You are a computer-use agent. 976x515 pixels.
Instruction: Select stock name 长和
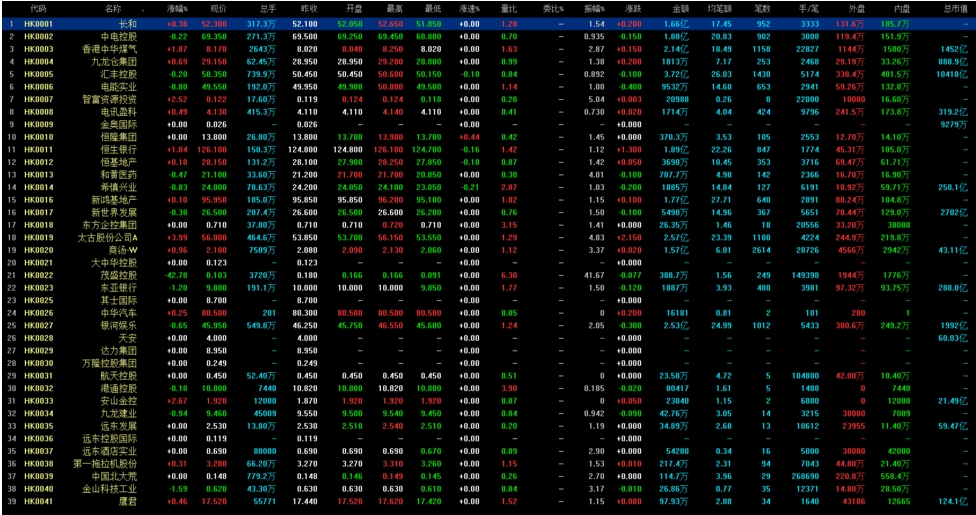(x=128, y=24)
